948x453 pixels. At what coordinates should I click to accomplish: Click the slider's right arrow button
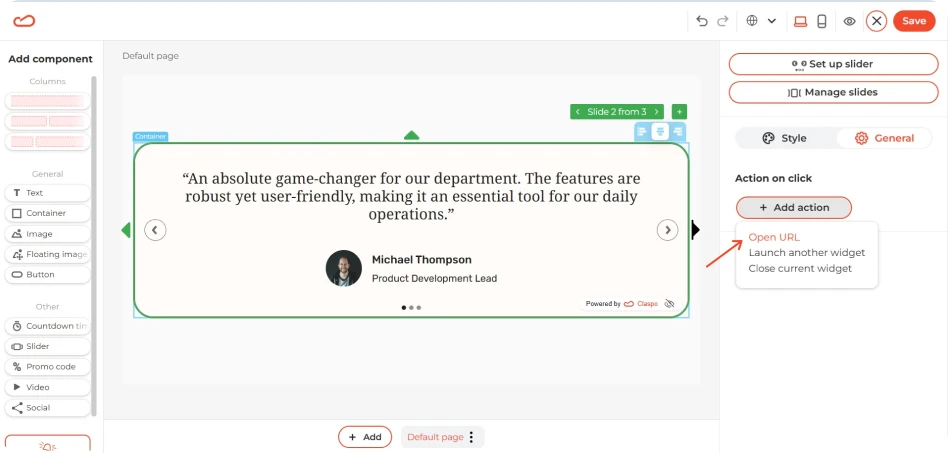coord(667,230)
